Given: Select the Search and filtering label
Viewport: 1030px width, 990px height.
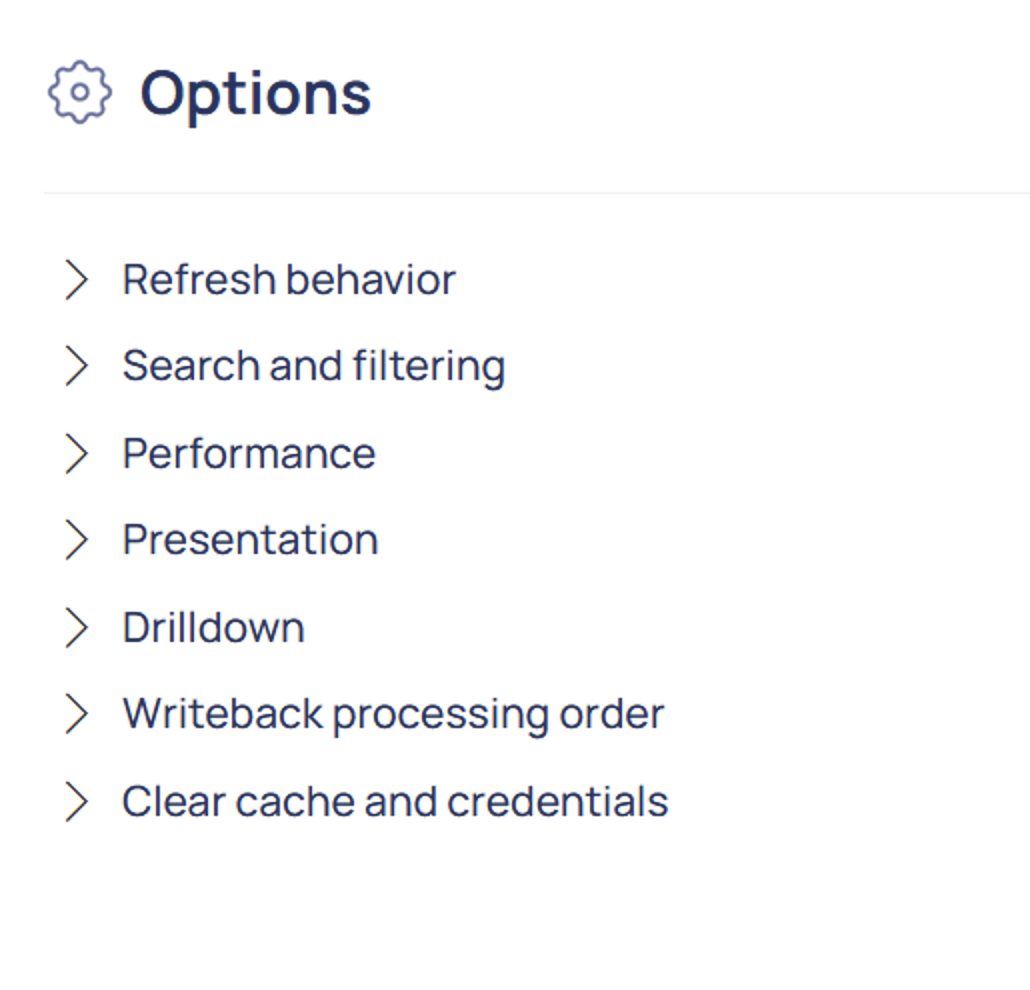Looking at the screenshot, I should point(313,367).
